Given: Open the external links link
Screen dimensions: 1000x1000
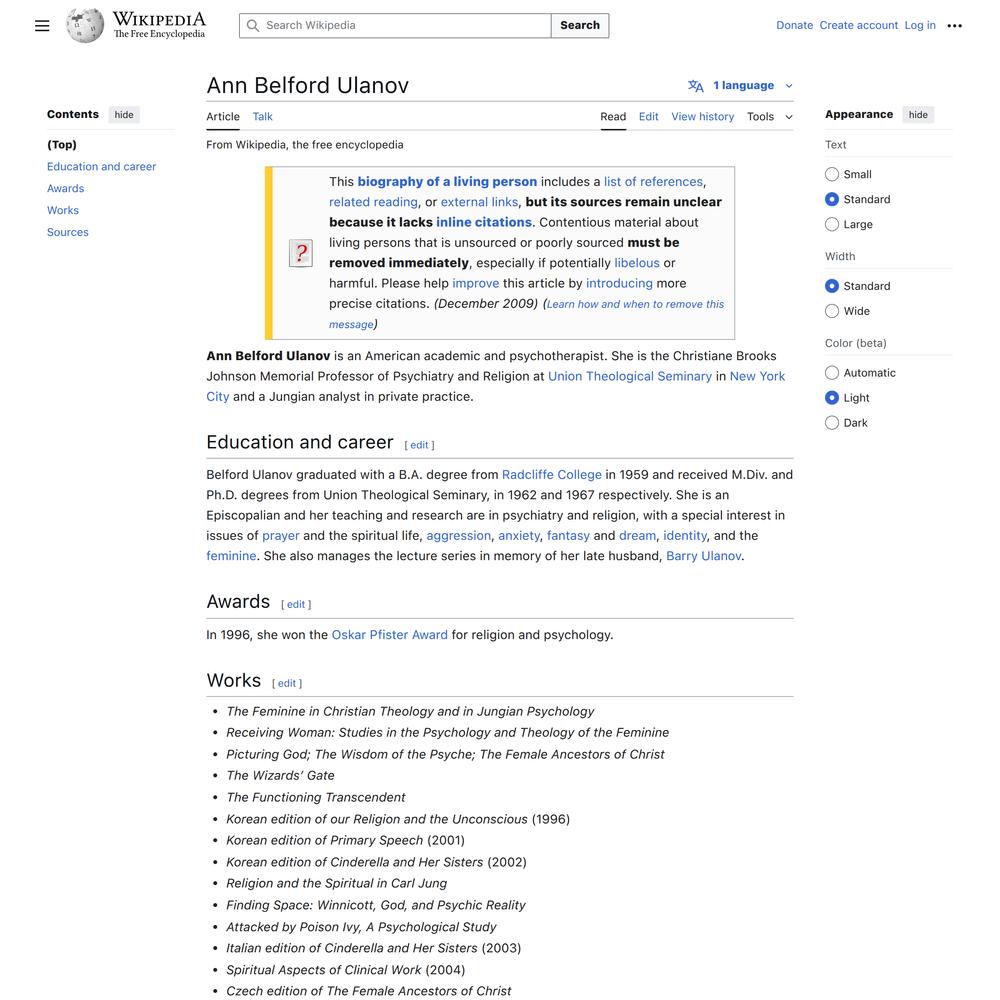Looking at the screenshot, I should tap(479, 202).
